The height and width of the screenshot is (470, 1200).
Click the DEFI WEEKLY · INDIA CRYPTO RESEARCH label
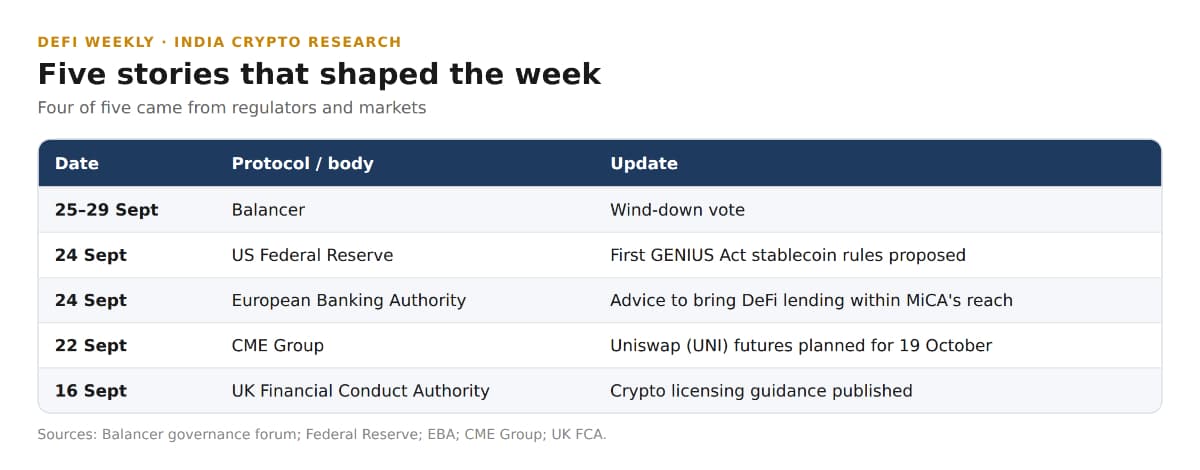(x=219, y=42)
